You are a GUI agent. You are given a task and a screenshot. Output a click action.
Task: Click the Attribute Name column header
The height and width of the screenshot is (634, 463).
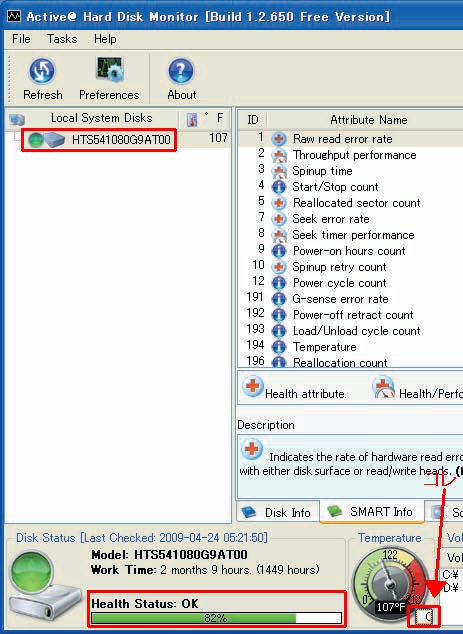click(368, 120)
